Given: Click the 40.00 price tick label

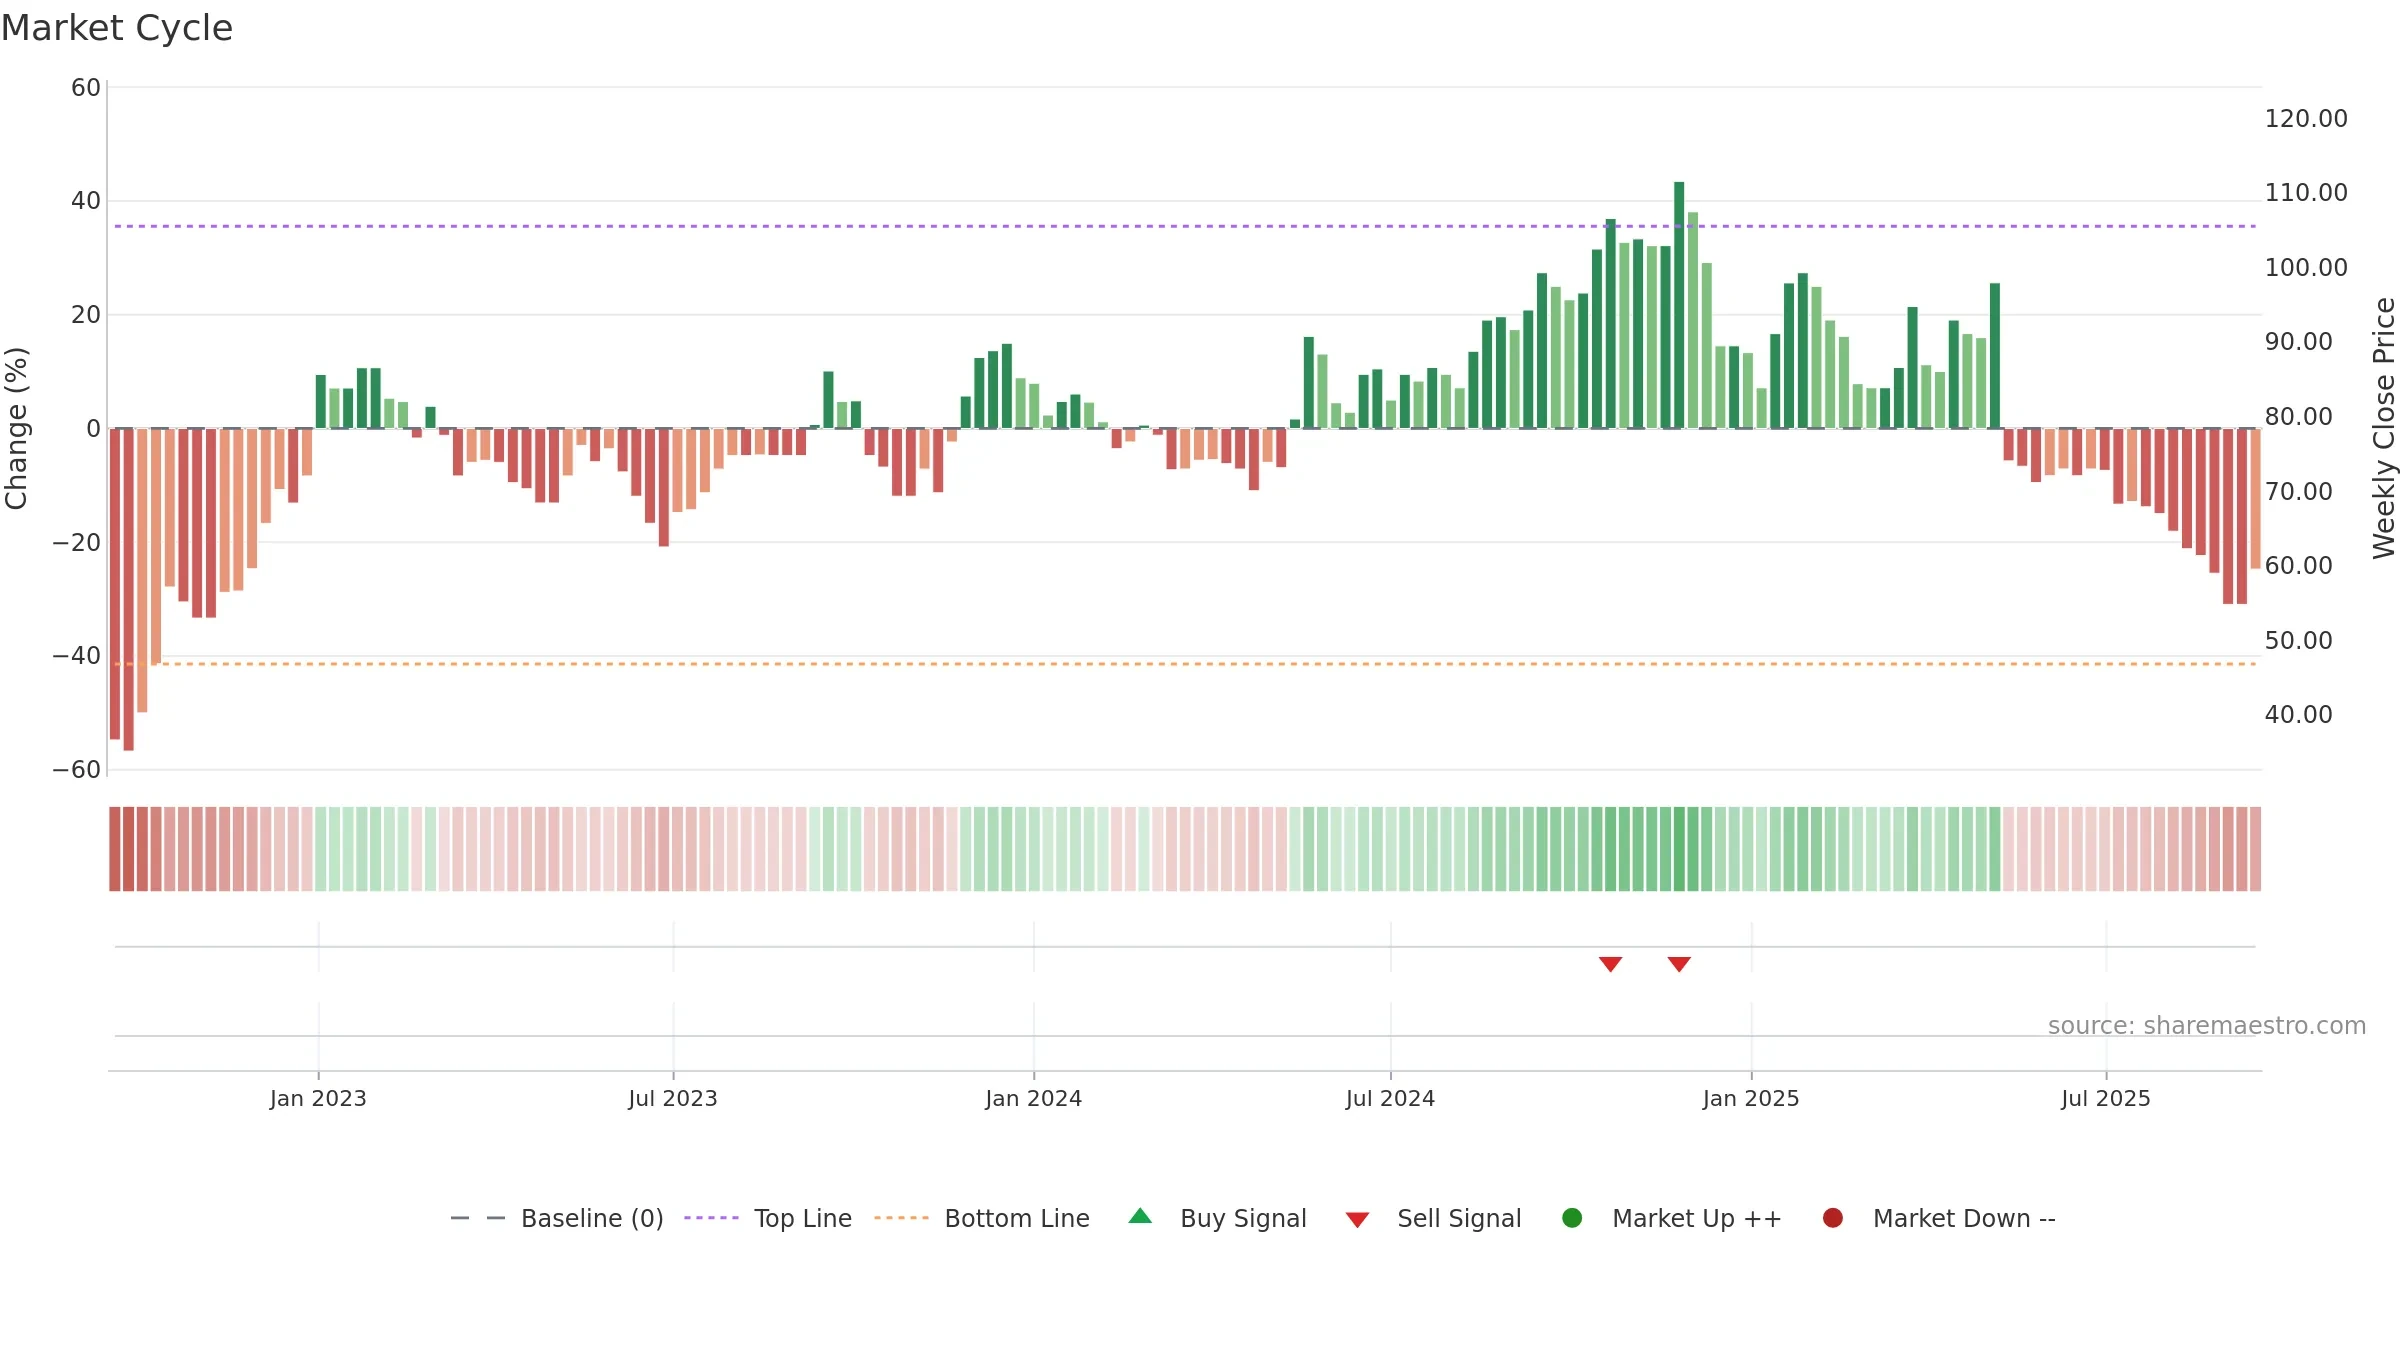Looking at the screenshot, I should point(2299,715).
